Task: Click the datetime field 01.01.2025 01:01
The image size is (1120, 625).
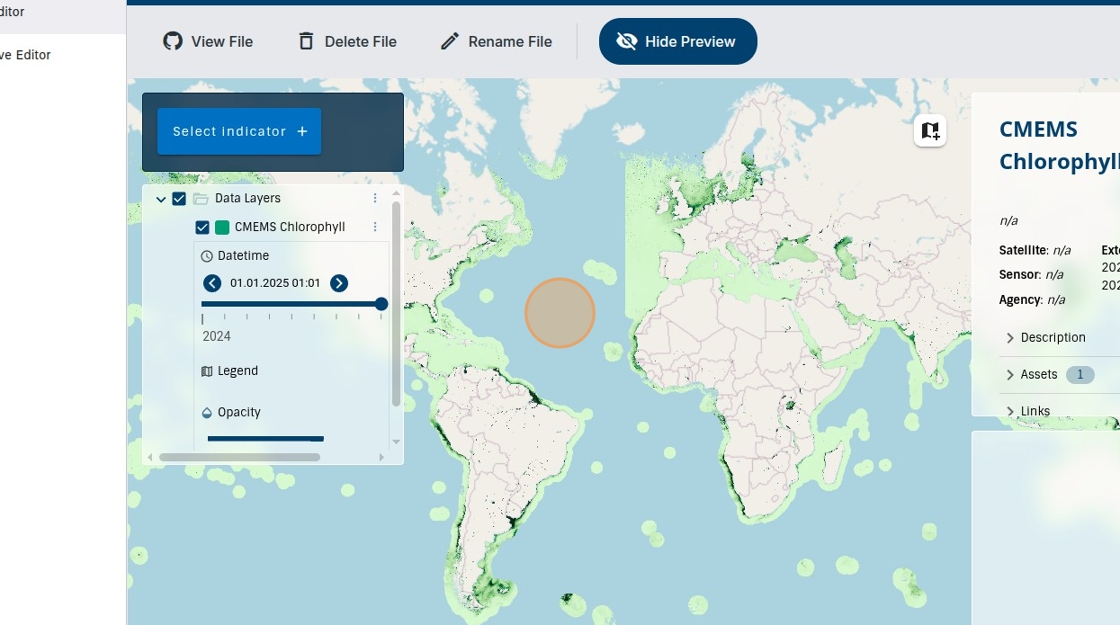Action: pos(275,284)
